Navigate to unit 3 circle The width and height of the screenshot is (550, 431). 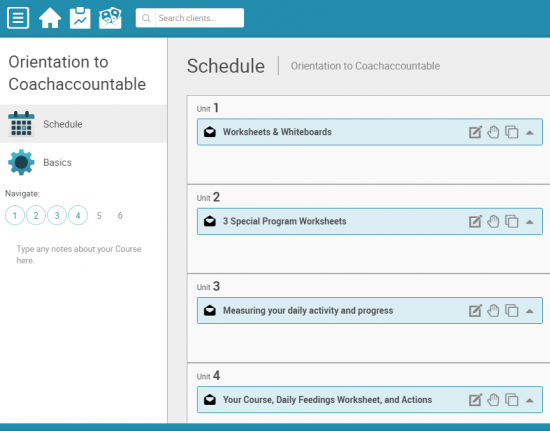pyautogui.click(x=57, y=215)
